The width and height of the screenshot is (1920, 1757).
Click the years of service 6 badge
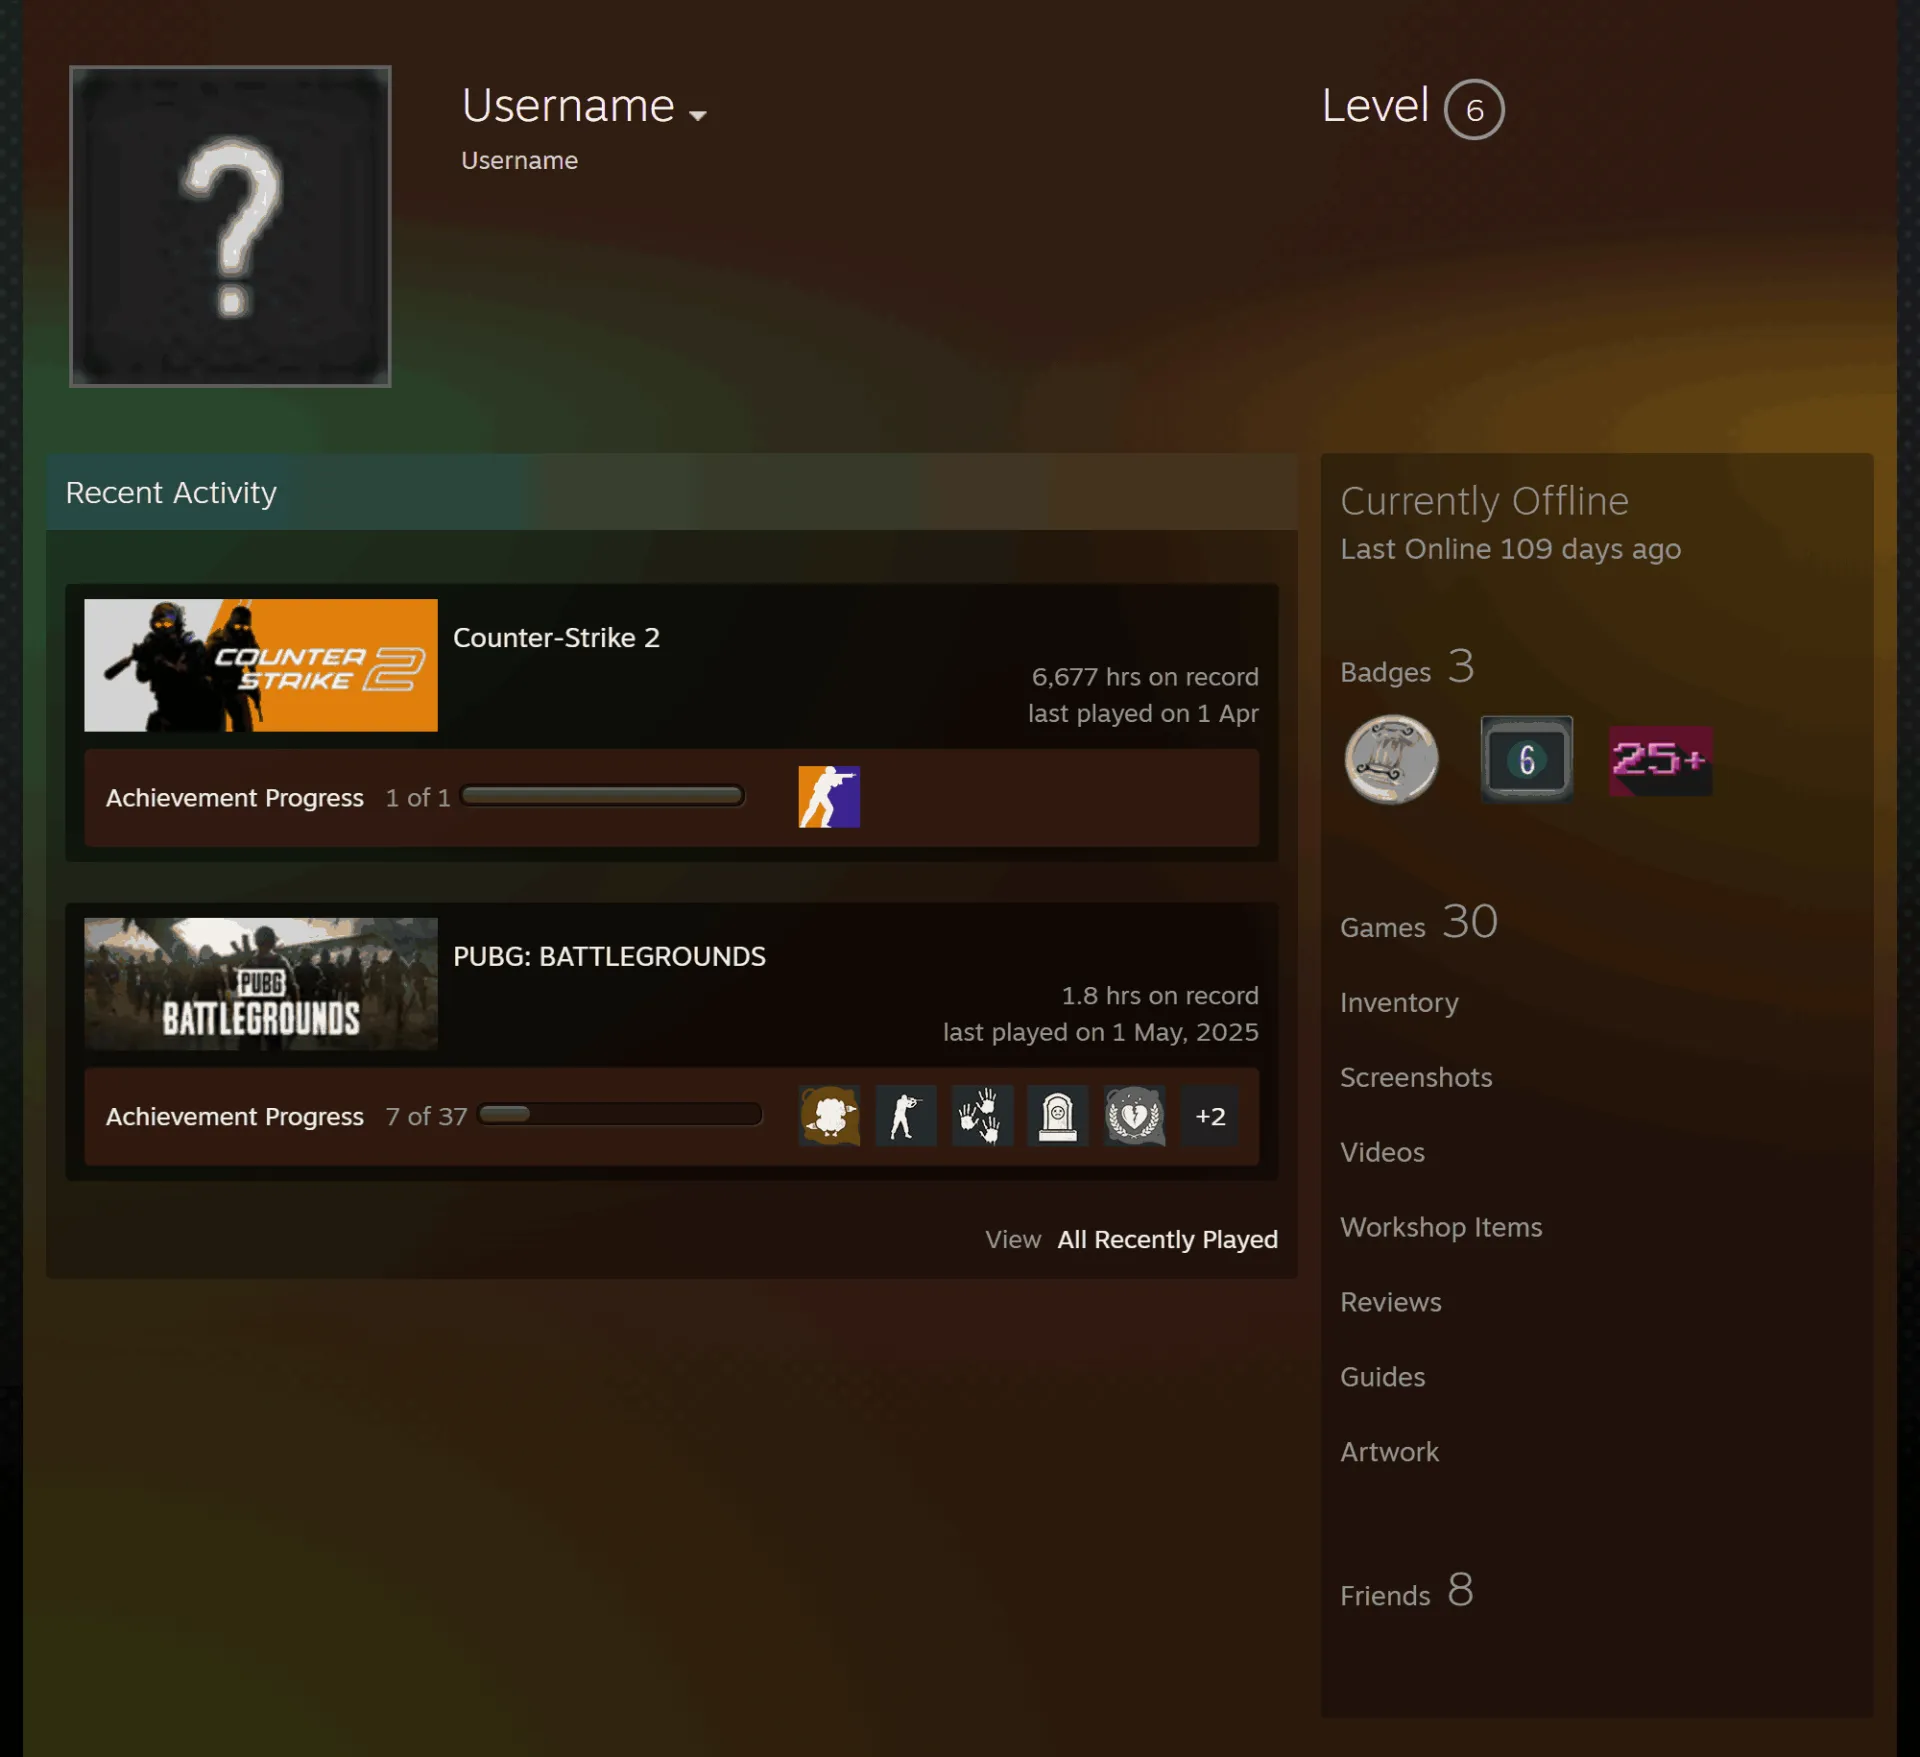point(1527,759)
